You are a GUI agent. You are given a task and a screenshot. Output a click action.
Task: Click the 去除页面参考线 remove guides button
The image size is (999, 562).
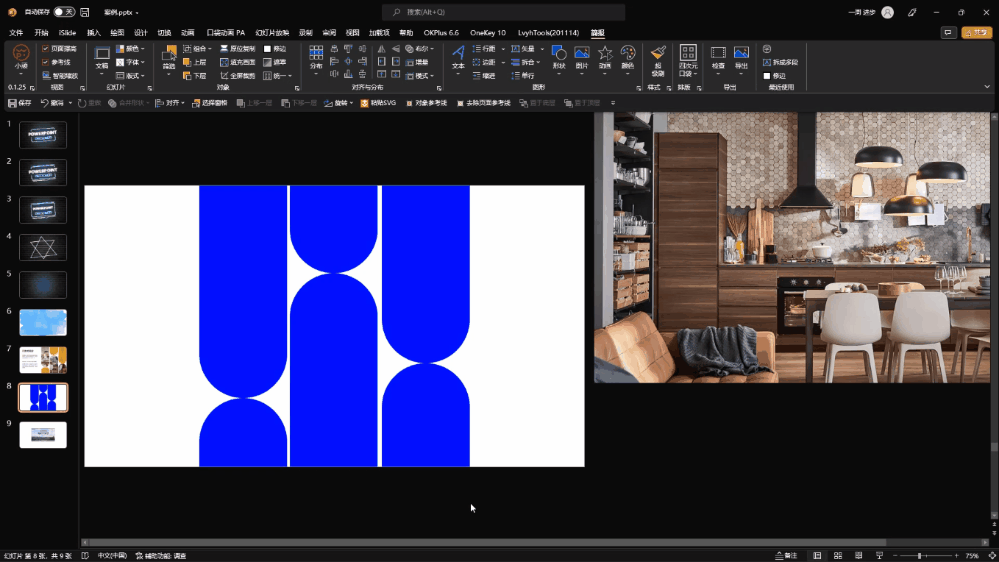coord(484,103)
